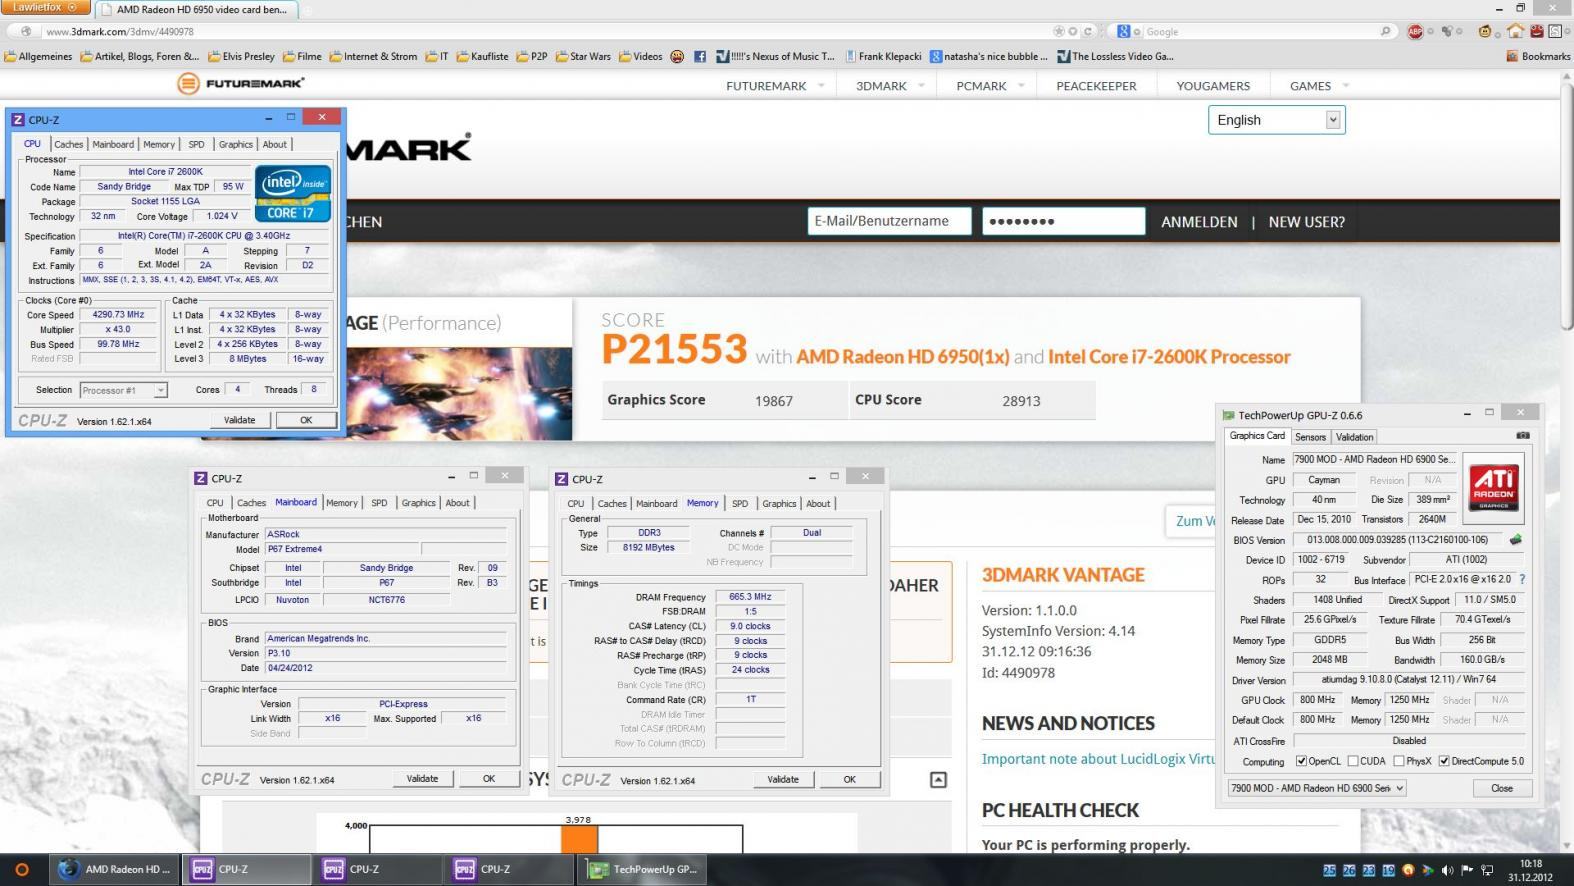The width and height of the screenshot is (1574, 886).
Task: Select Graphics tab in the CPU-Z Mainboard window
Action: (418, 503)
